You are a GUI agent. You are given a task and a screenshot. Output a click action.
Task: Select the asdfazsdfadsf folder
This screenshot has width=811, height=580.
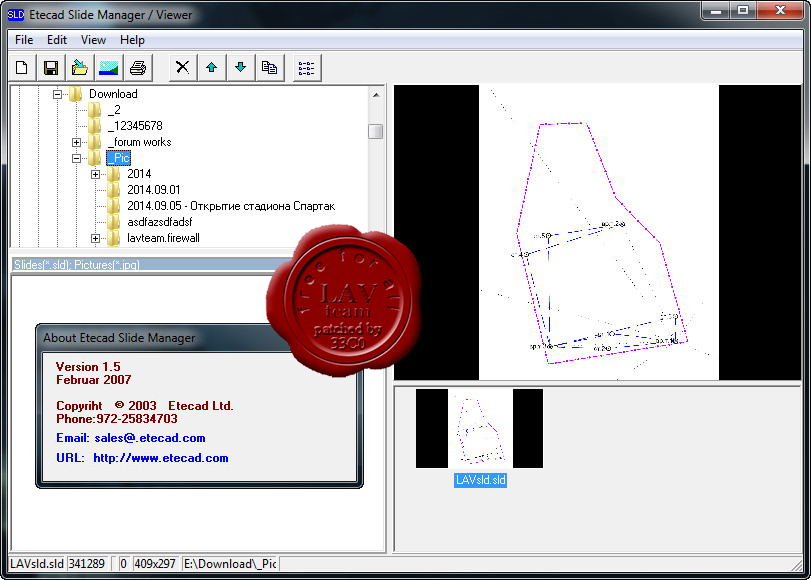(160, 222)
